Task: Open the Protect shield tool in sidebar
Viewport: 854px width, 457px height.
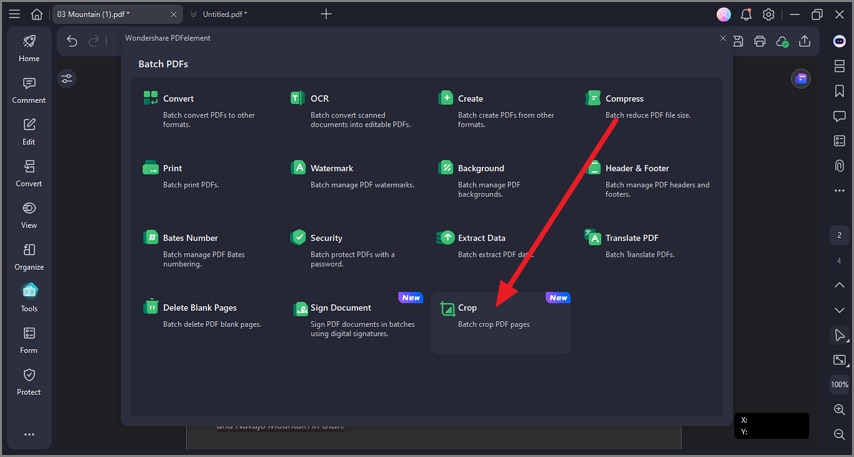Action: 29,382
